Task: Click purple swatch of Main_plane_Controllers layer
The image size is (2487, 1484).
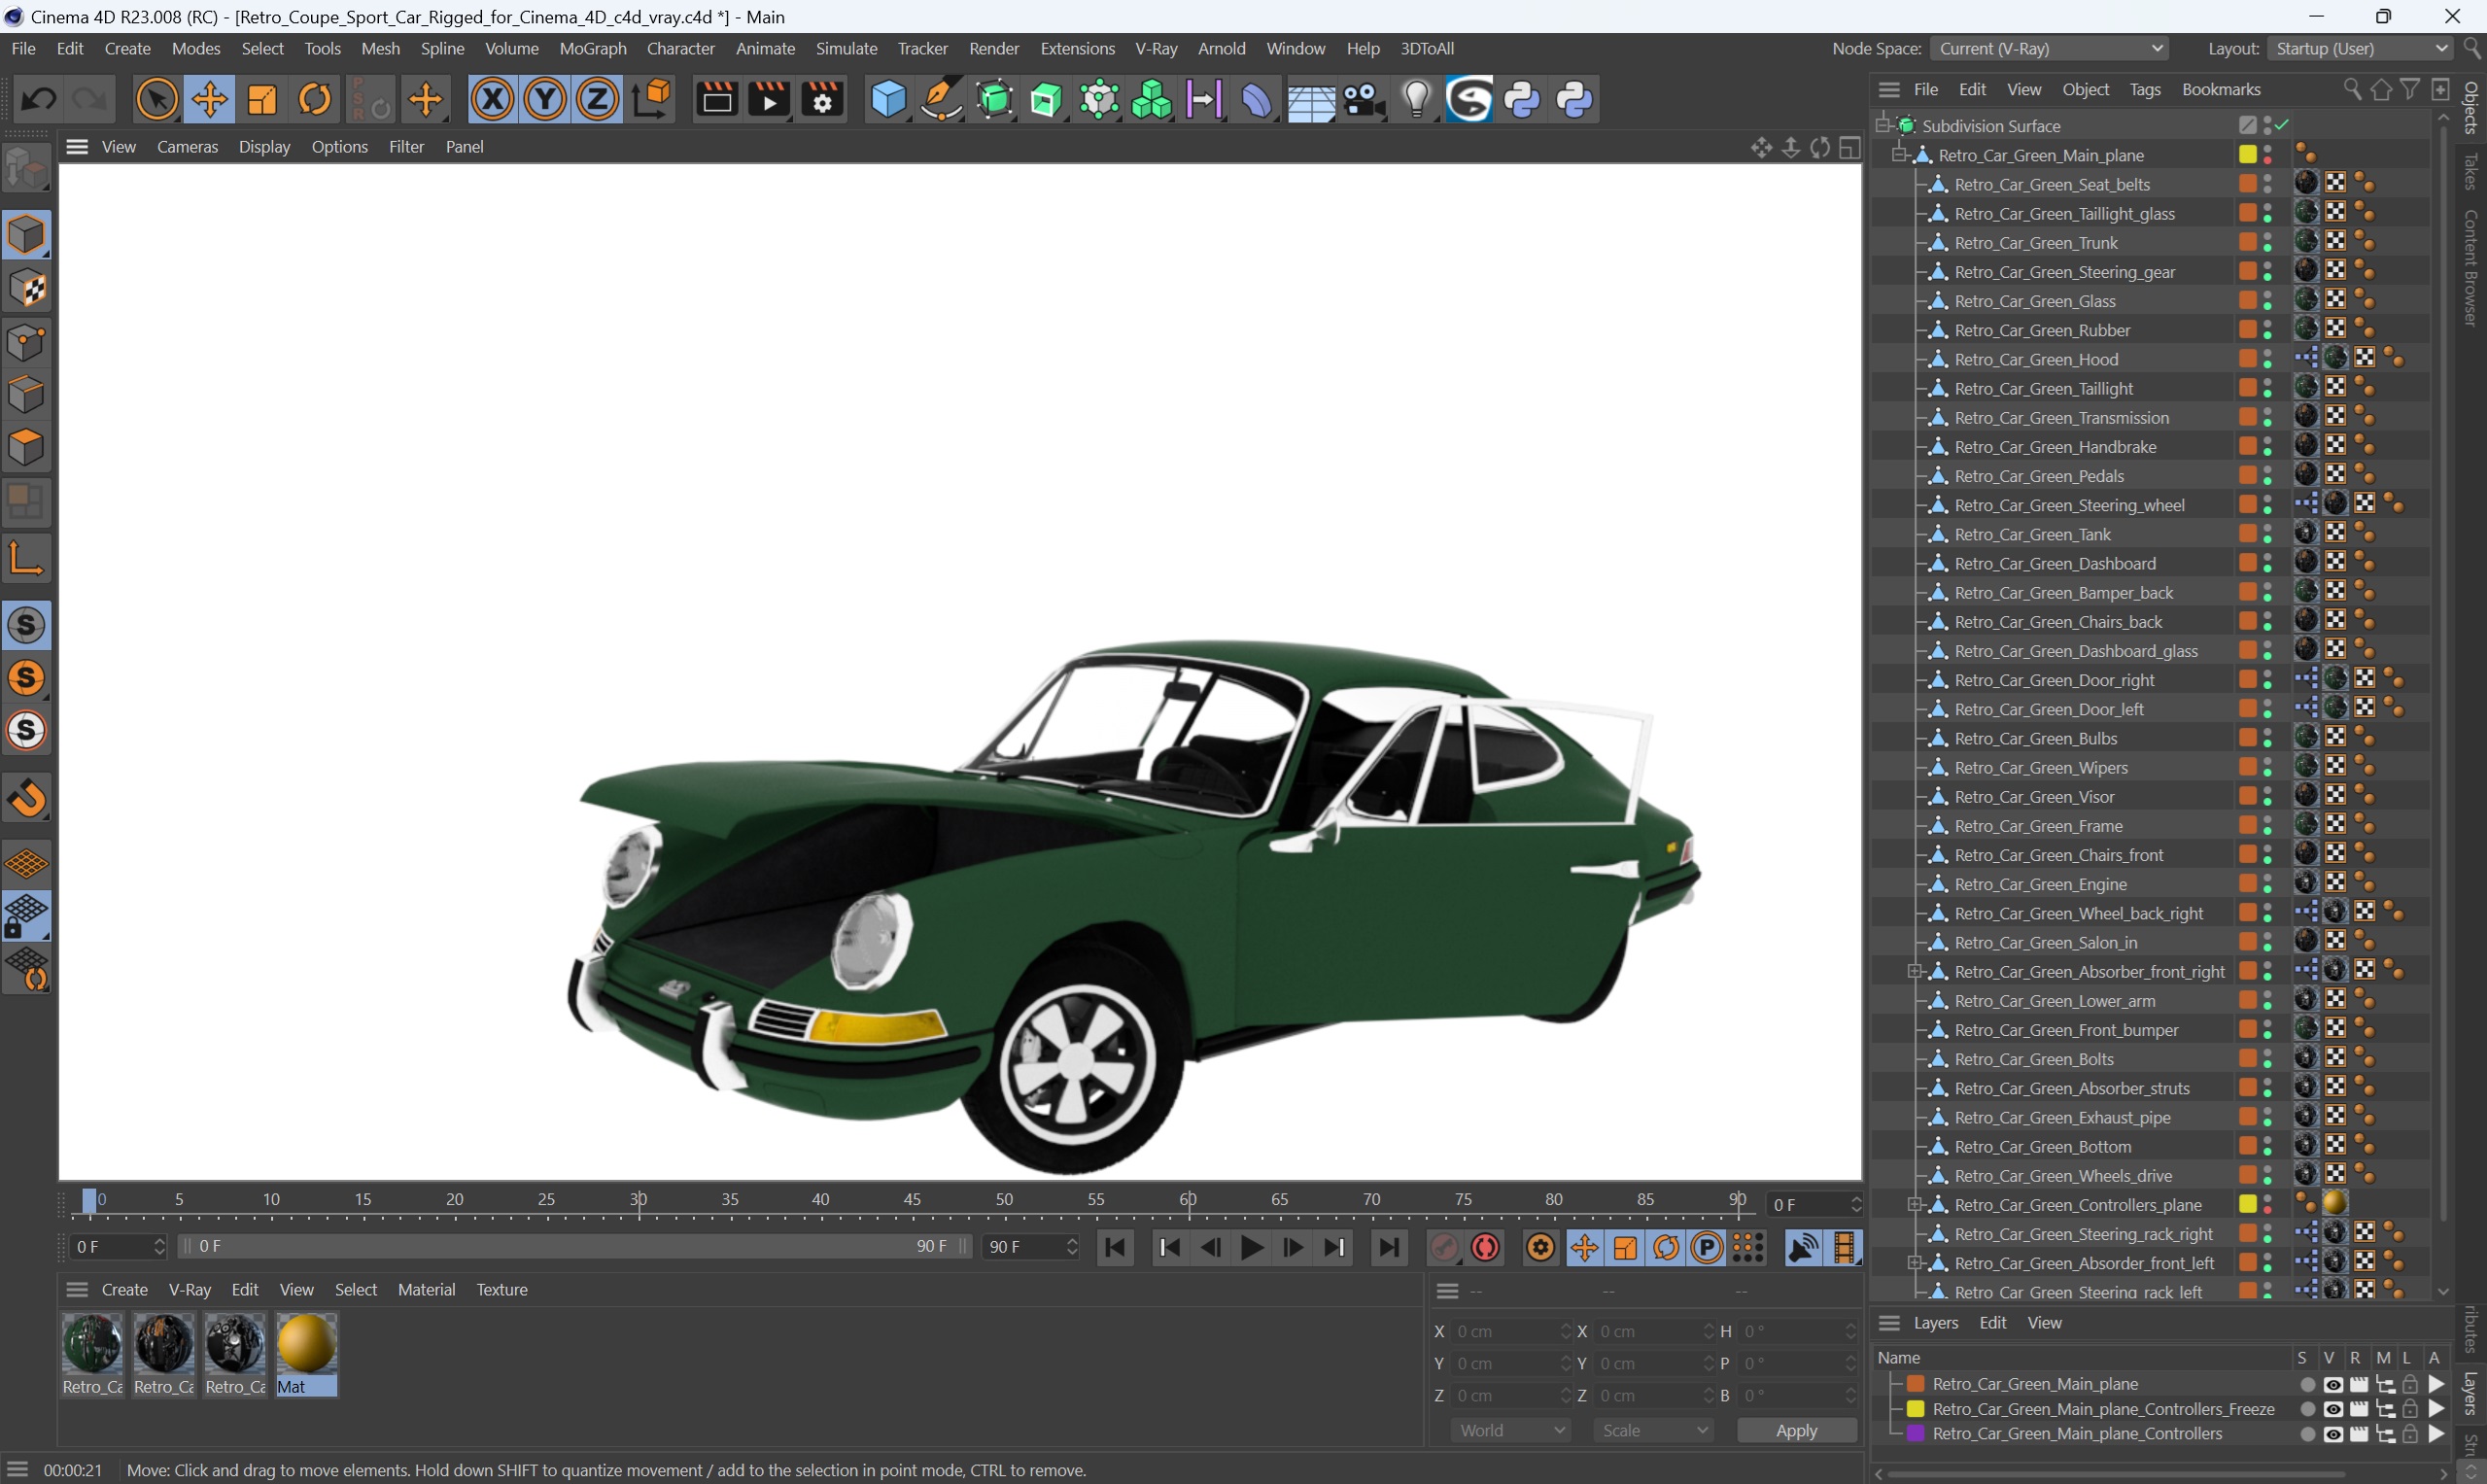Action: [1916, 1434]
